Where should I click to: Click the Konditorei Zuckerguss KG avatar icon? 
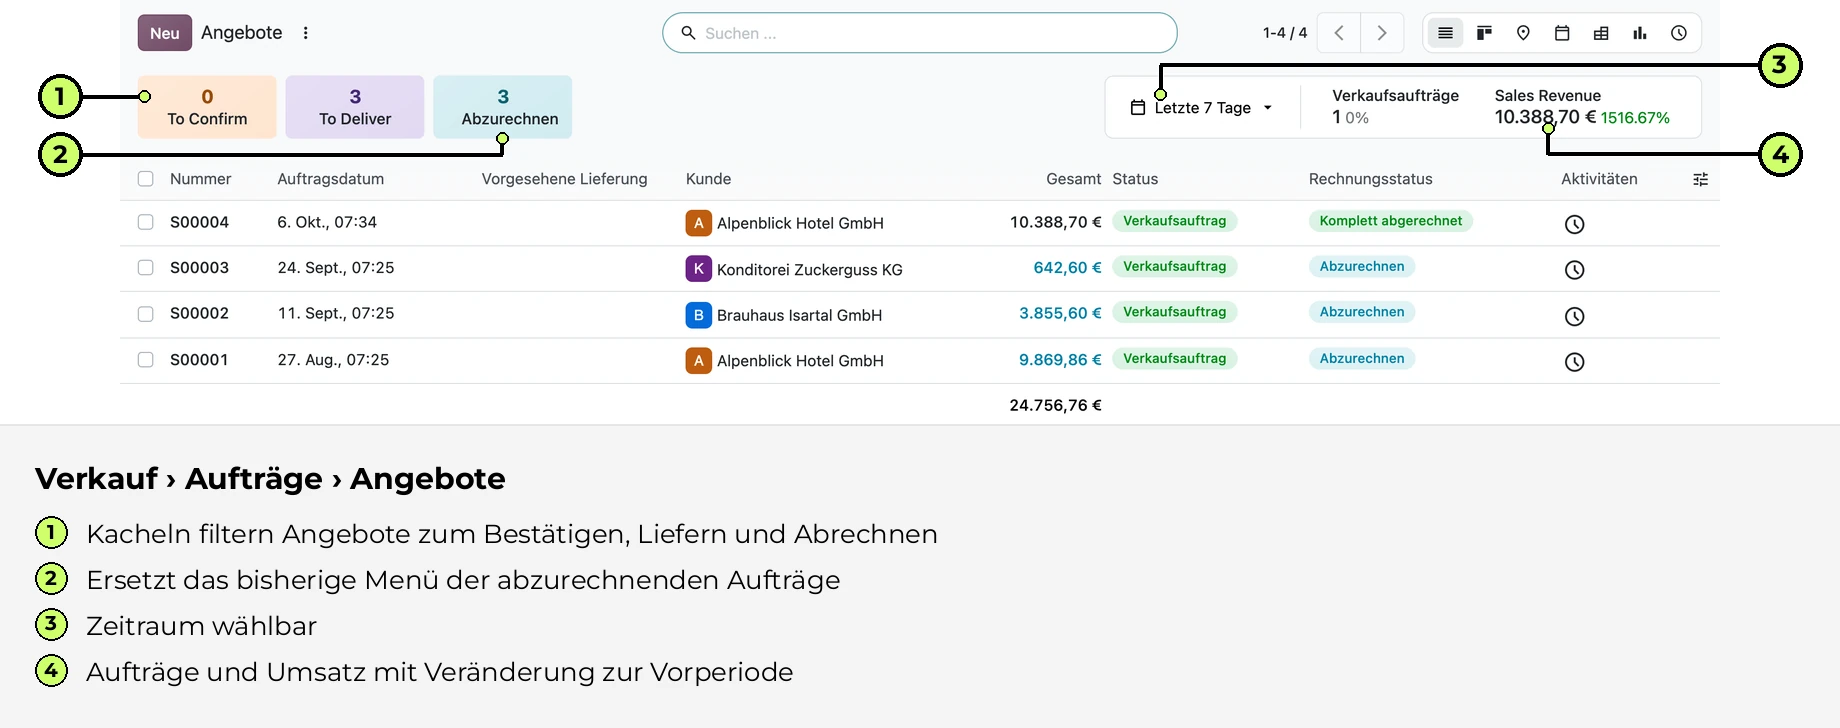point(698,269)
